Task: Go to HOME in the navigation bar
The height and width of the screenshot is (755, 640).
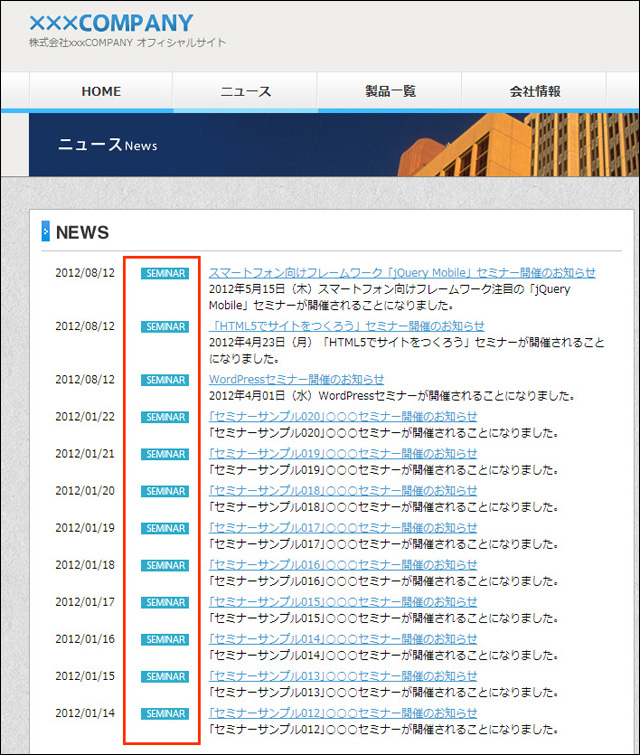Action: pos(101,91)
